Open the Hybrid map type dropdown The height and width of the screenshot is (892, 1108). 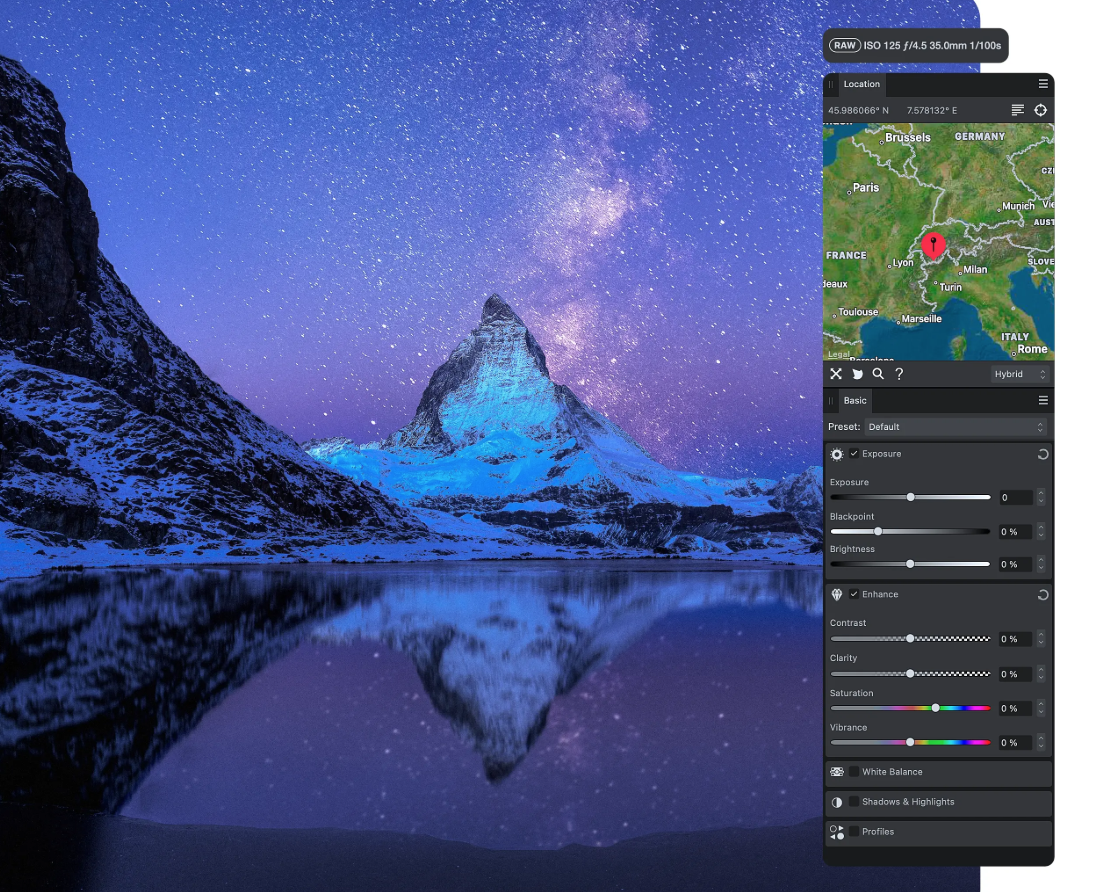pyautogui.click(x=1020, y=374)
